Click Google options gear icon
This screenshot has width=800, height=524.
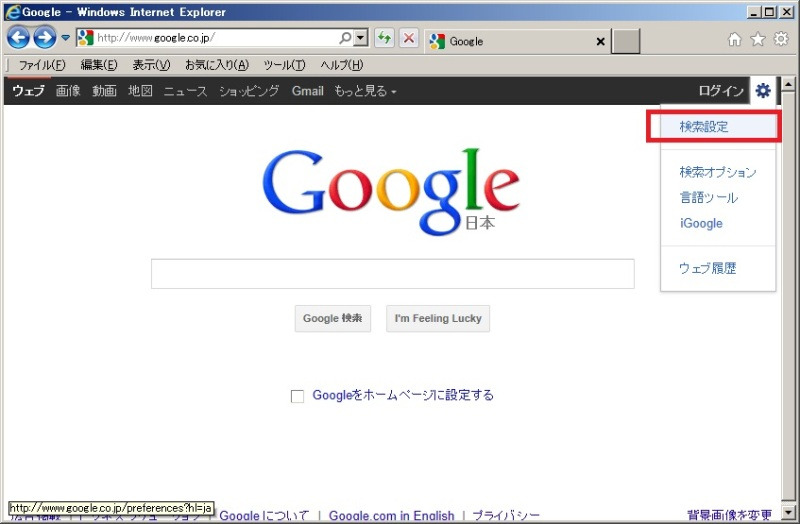[763, 91]
